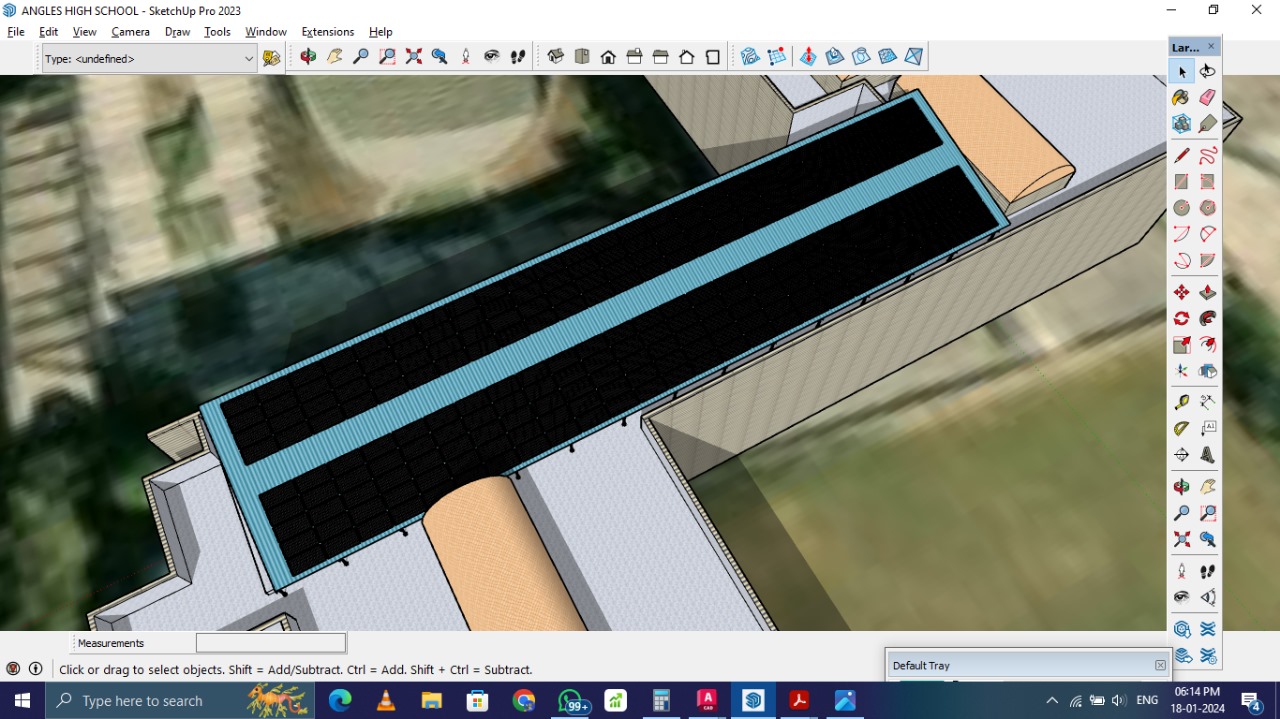Click the Measurements input box
Viewport: 1280px width, 719px height.
coord(271,643)
